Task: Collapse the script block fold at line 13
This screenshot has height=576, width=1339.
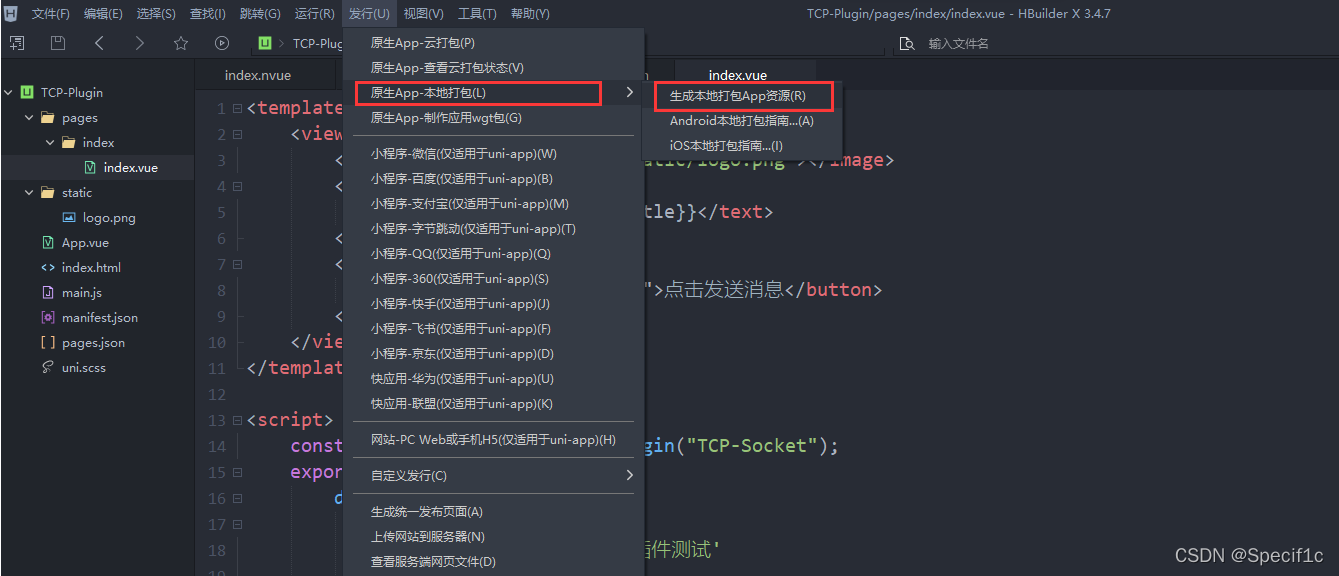Action: [x=237, y=420]
